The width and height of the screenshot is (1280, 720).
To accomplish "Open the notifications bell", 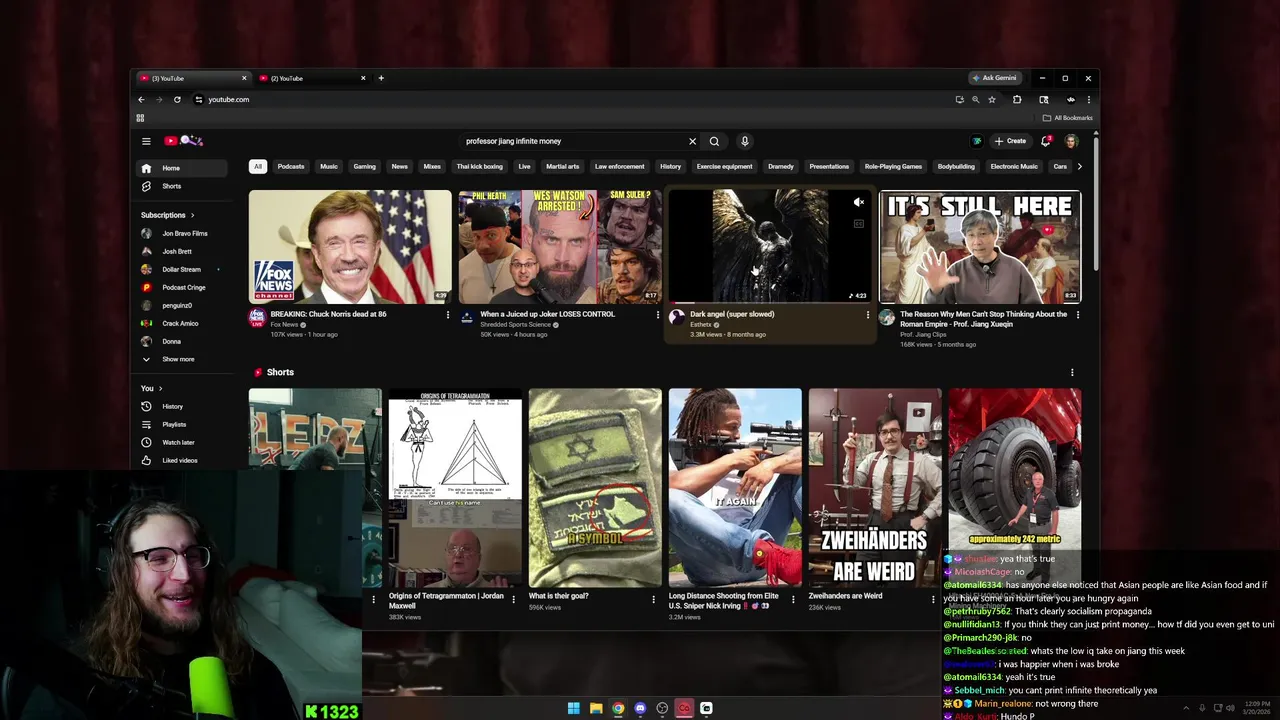I will pyautogui.click(x=1046, y=141).
